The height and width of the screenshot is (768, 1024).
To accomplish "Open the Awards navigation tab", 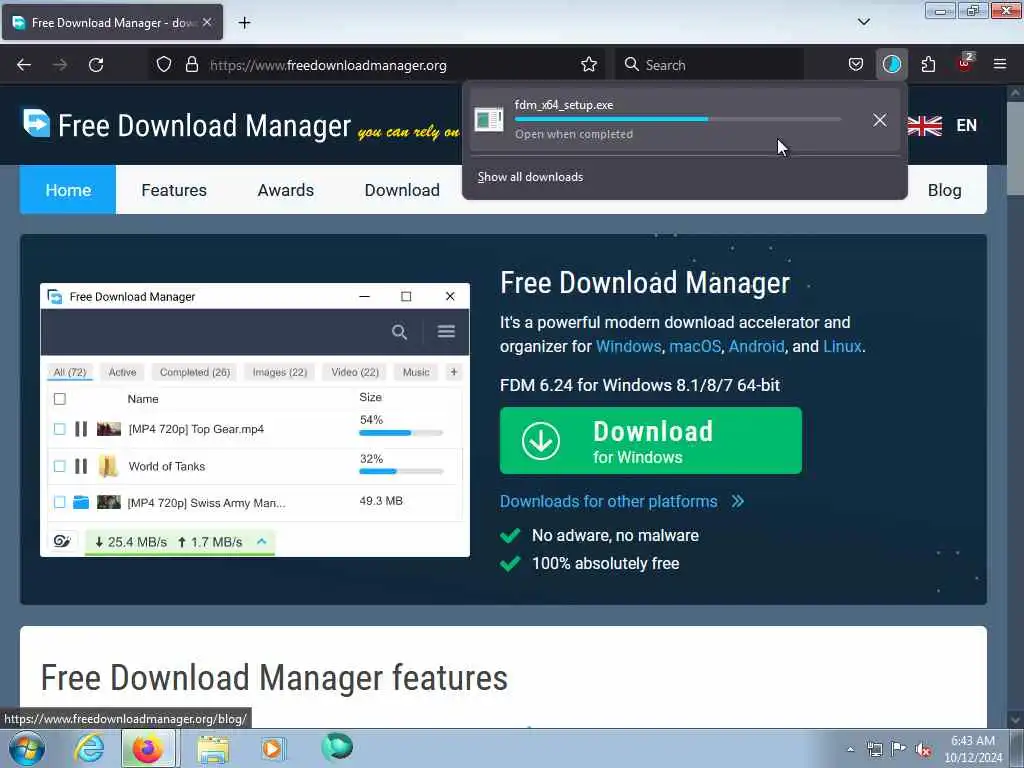I will [285, 190].
